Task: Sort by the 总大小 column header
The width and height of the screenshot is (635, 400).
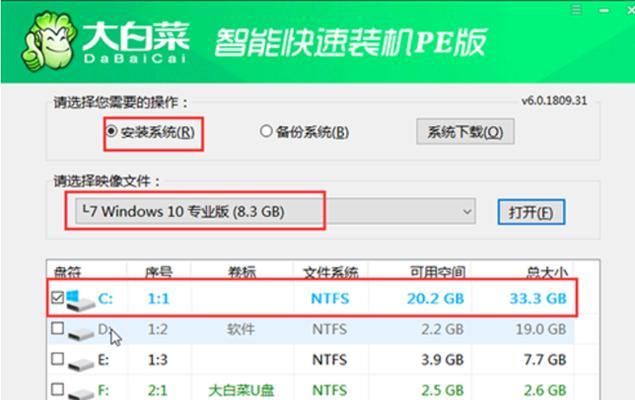Action: [x=547, y=272]
